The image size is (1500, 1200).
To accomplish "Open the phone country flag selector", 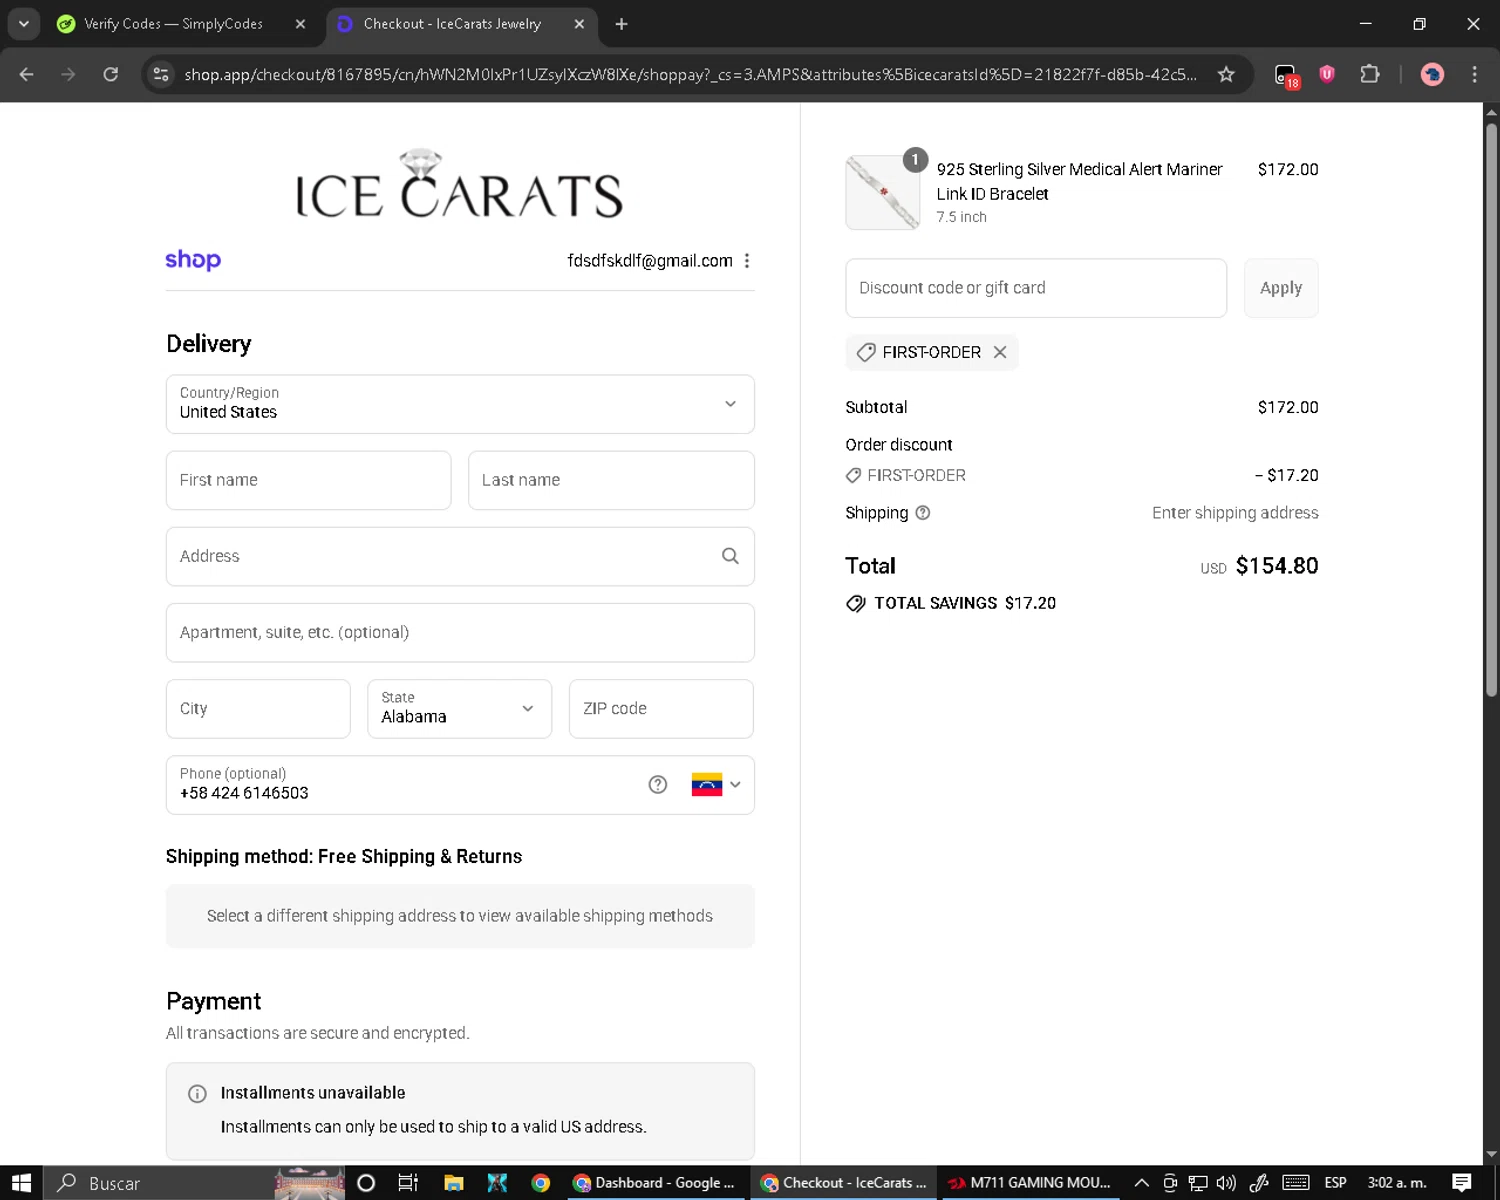I will tap(716, 785).
